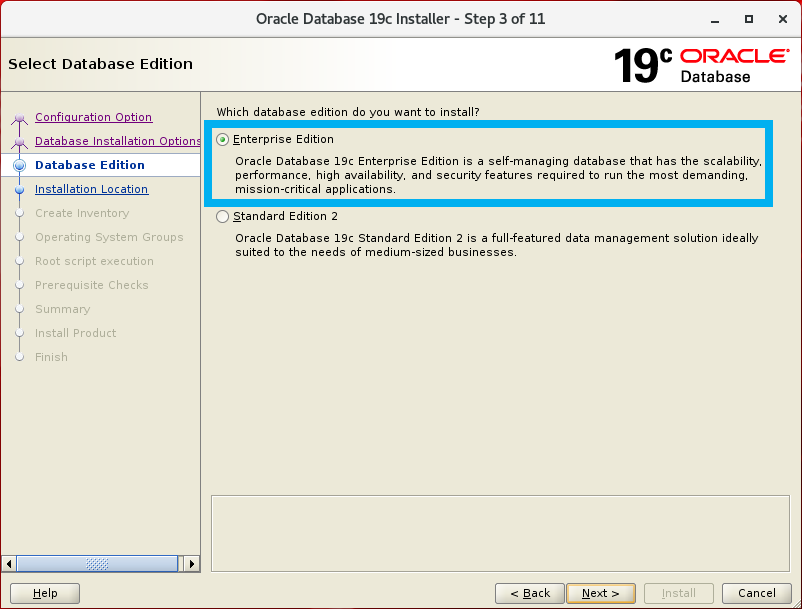Click the Install Product step label
Image resolution: width=802 pixels, height=609 pixels.
[x=75, y=333]
